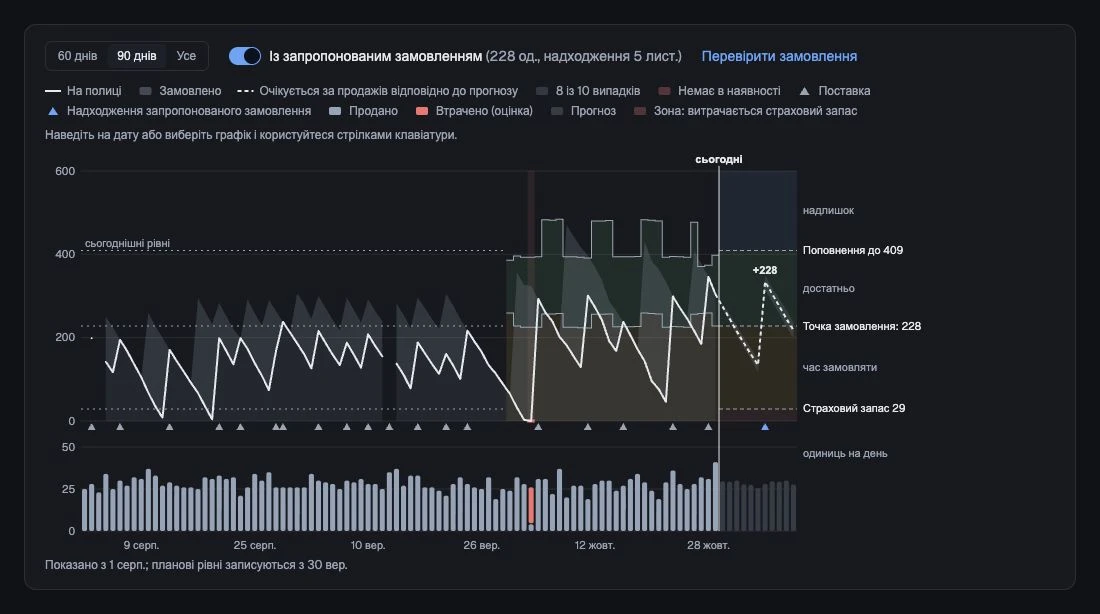Click the Наведіть на дату hint text
Screen dimensions: 1100x614
click(x=251, y=135)
